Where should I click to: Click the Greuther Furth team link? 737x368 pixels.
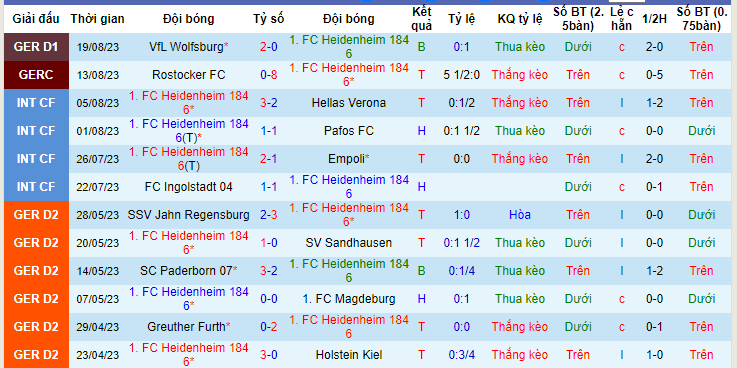(187, 327)
